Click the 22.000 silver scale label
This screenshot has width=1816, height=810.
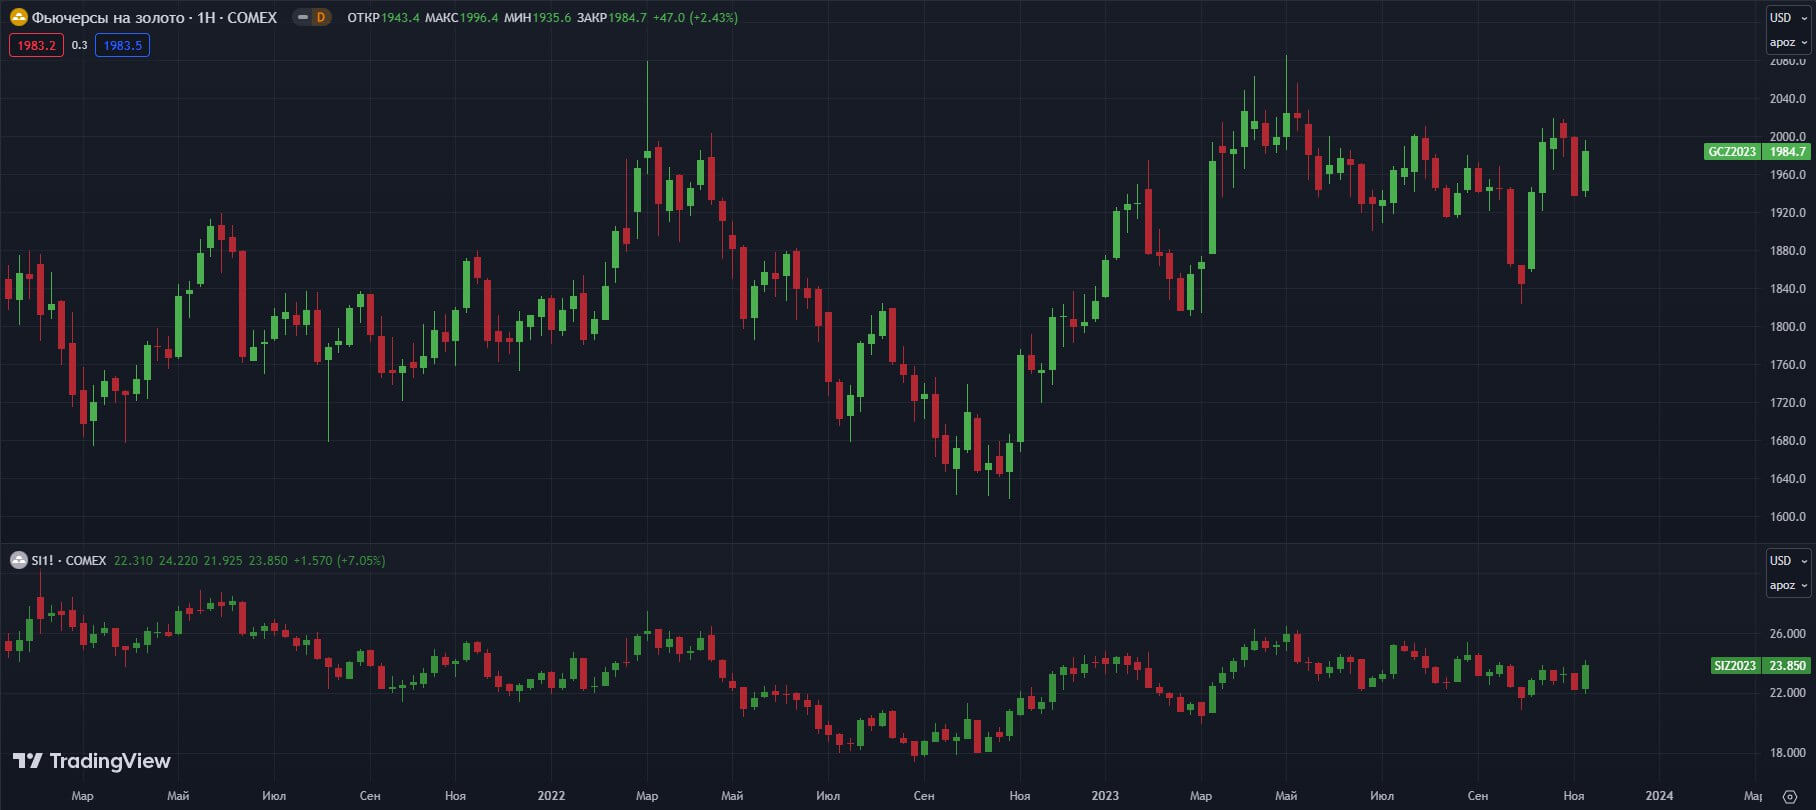coord(1788,692)
